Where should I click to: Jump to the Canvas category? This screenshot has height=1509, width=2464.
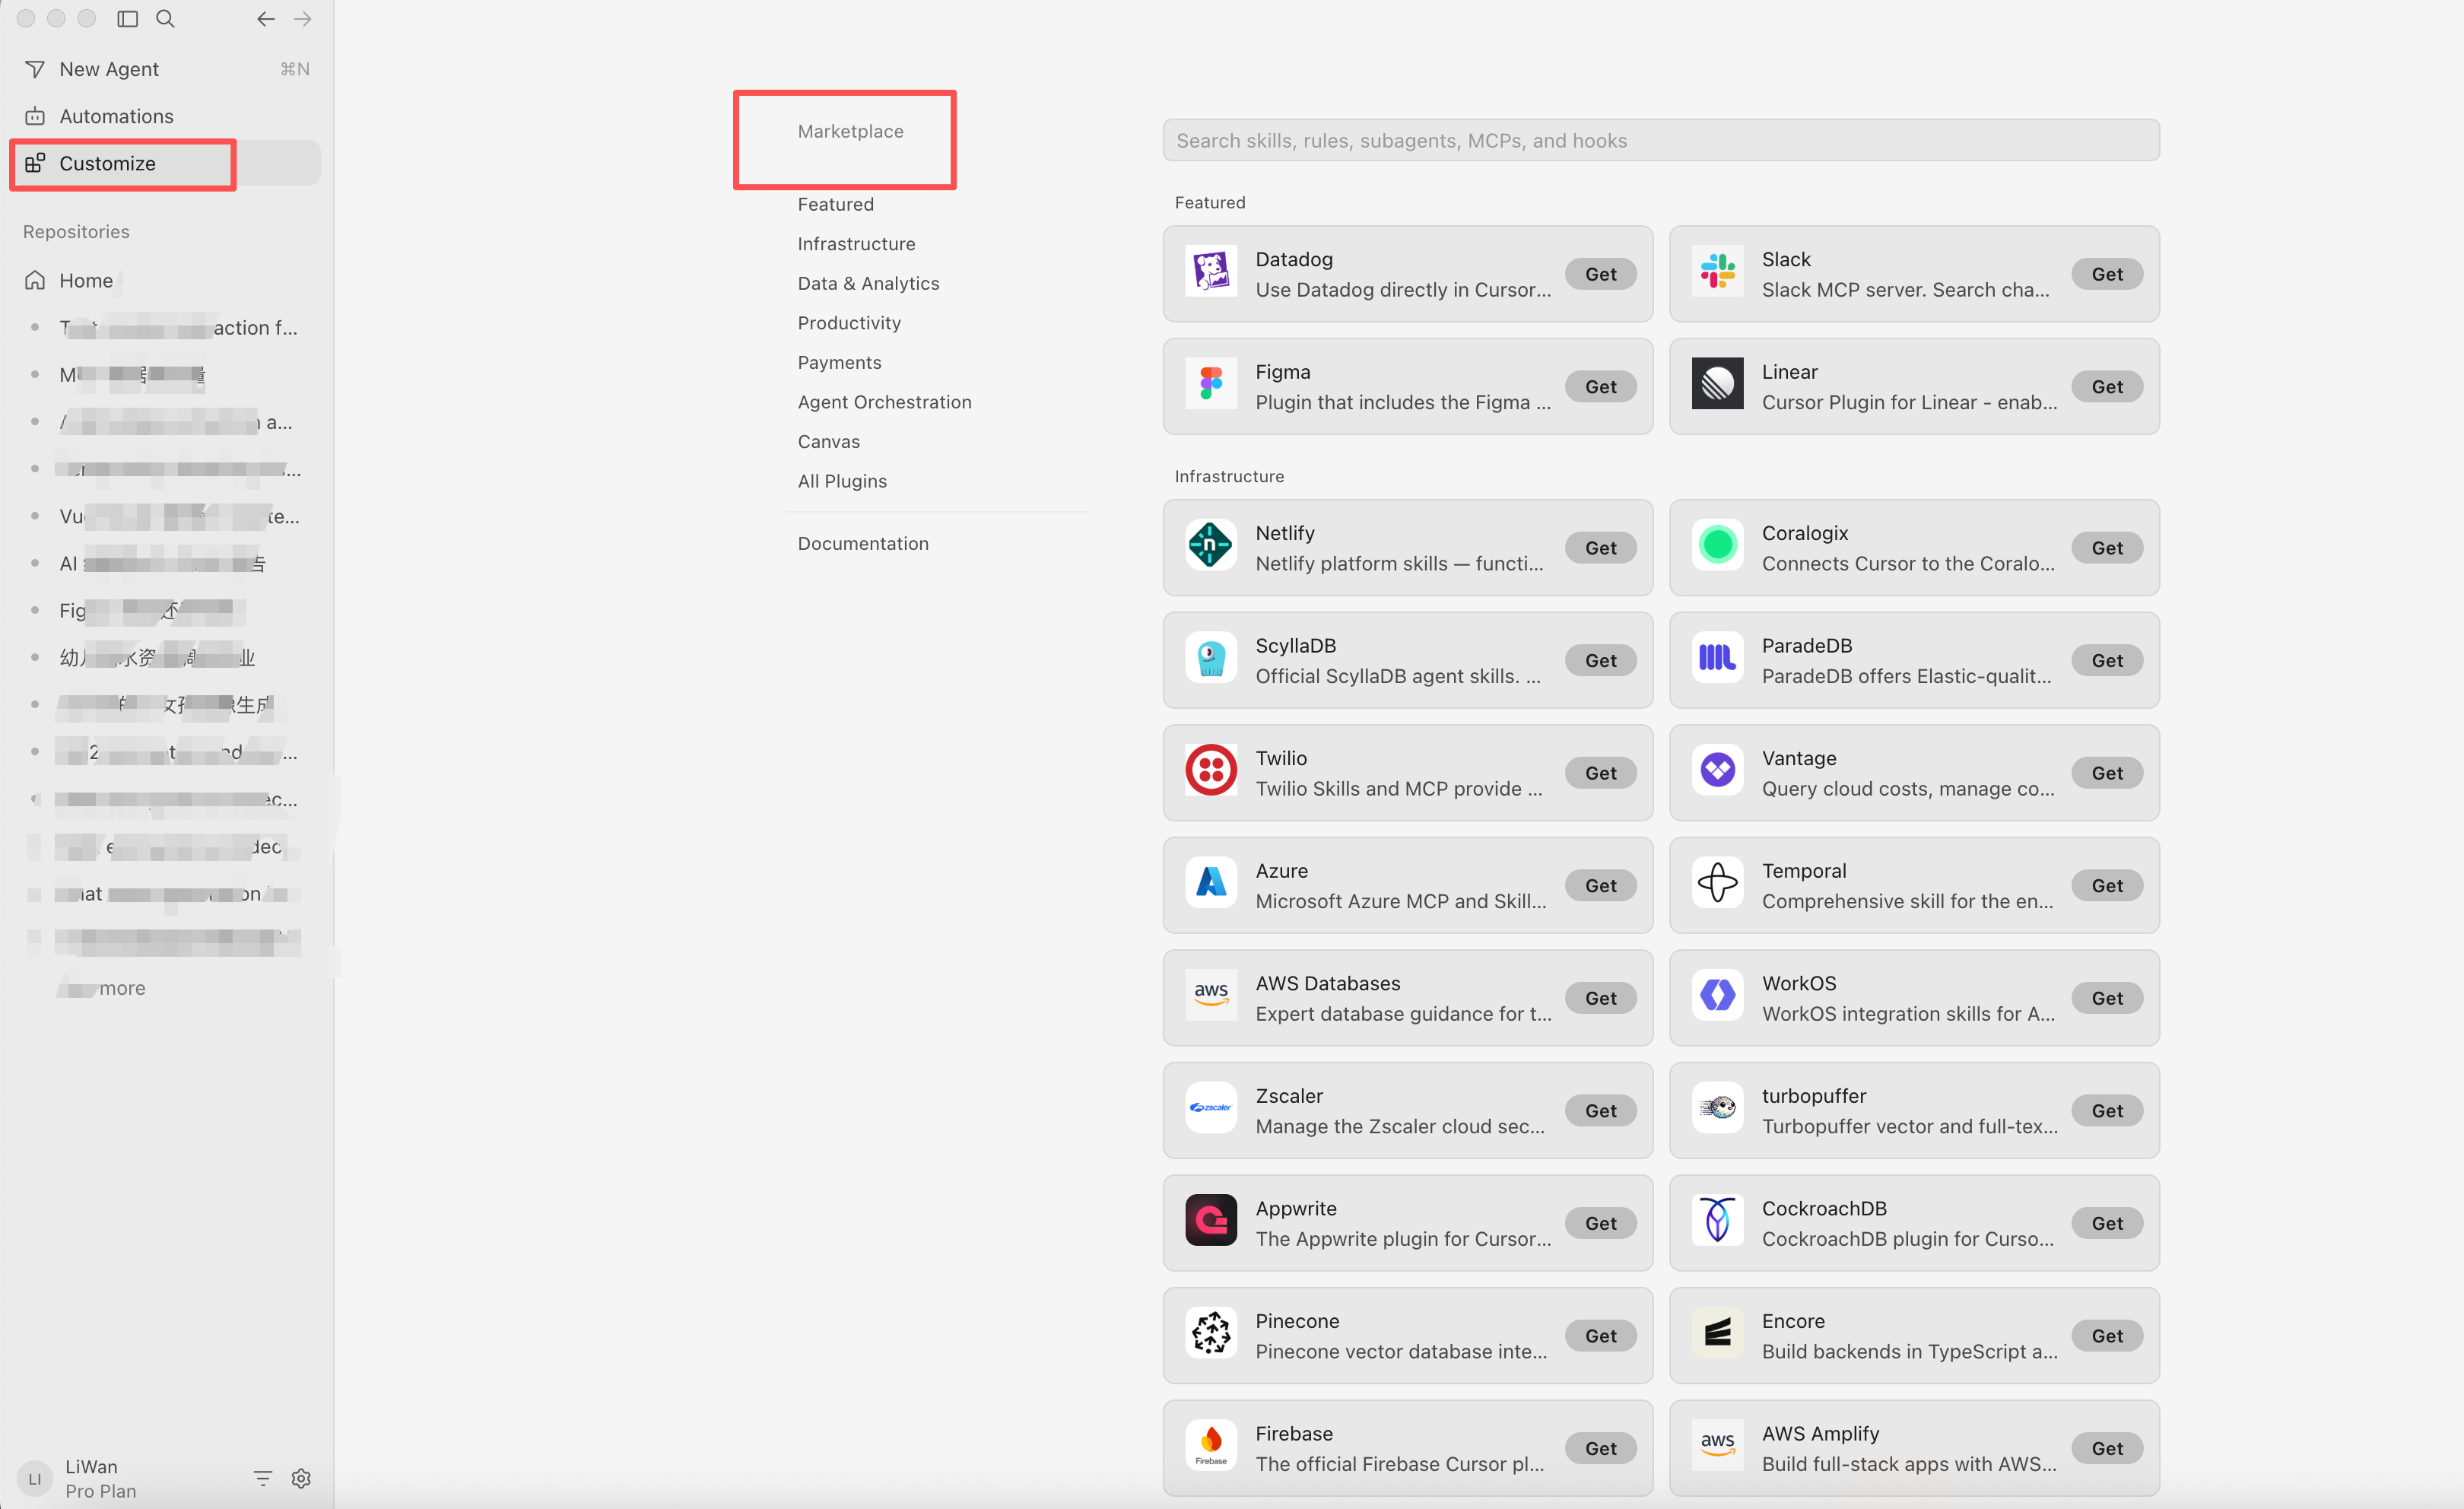(828, 441)
